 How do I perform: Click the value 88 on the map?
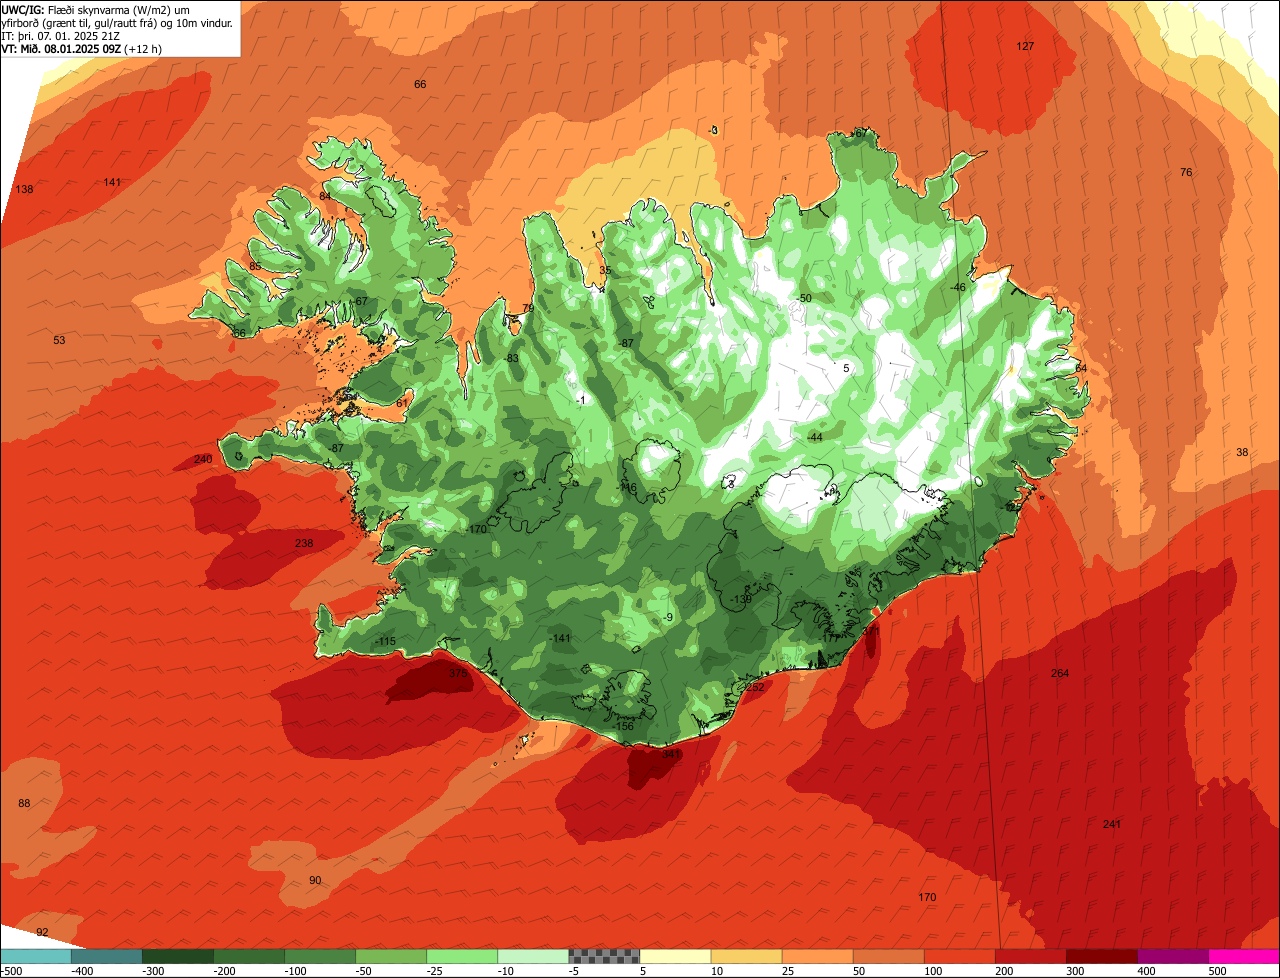[24, 804]
